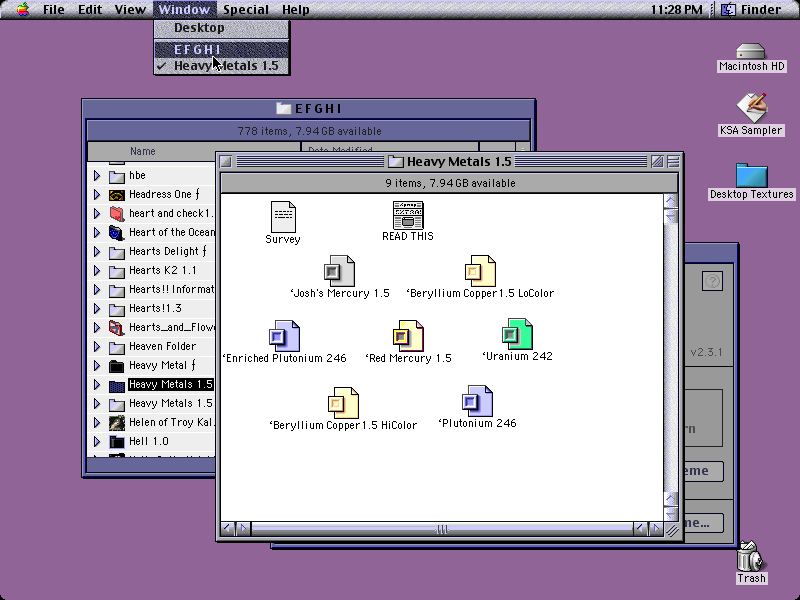Viewport: 800px width, 600px height.
Task: Expand the Hearts Delight ƒ triangle
Action: (x=97, y=252)
